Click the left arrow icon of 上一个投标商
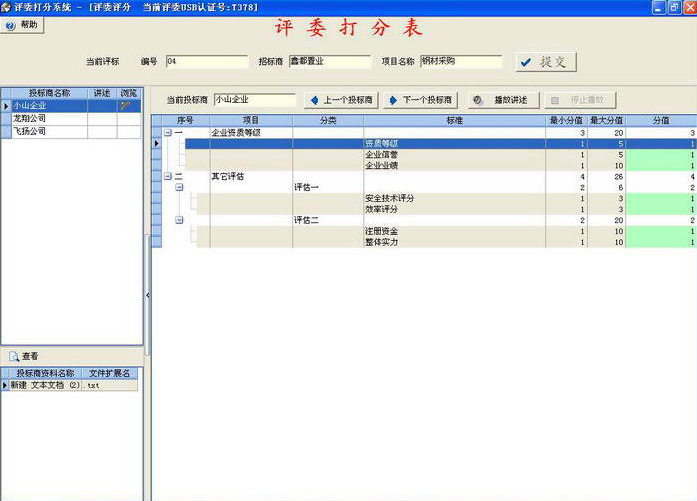The image size is (697, 501). point(315,100)
